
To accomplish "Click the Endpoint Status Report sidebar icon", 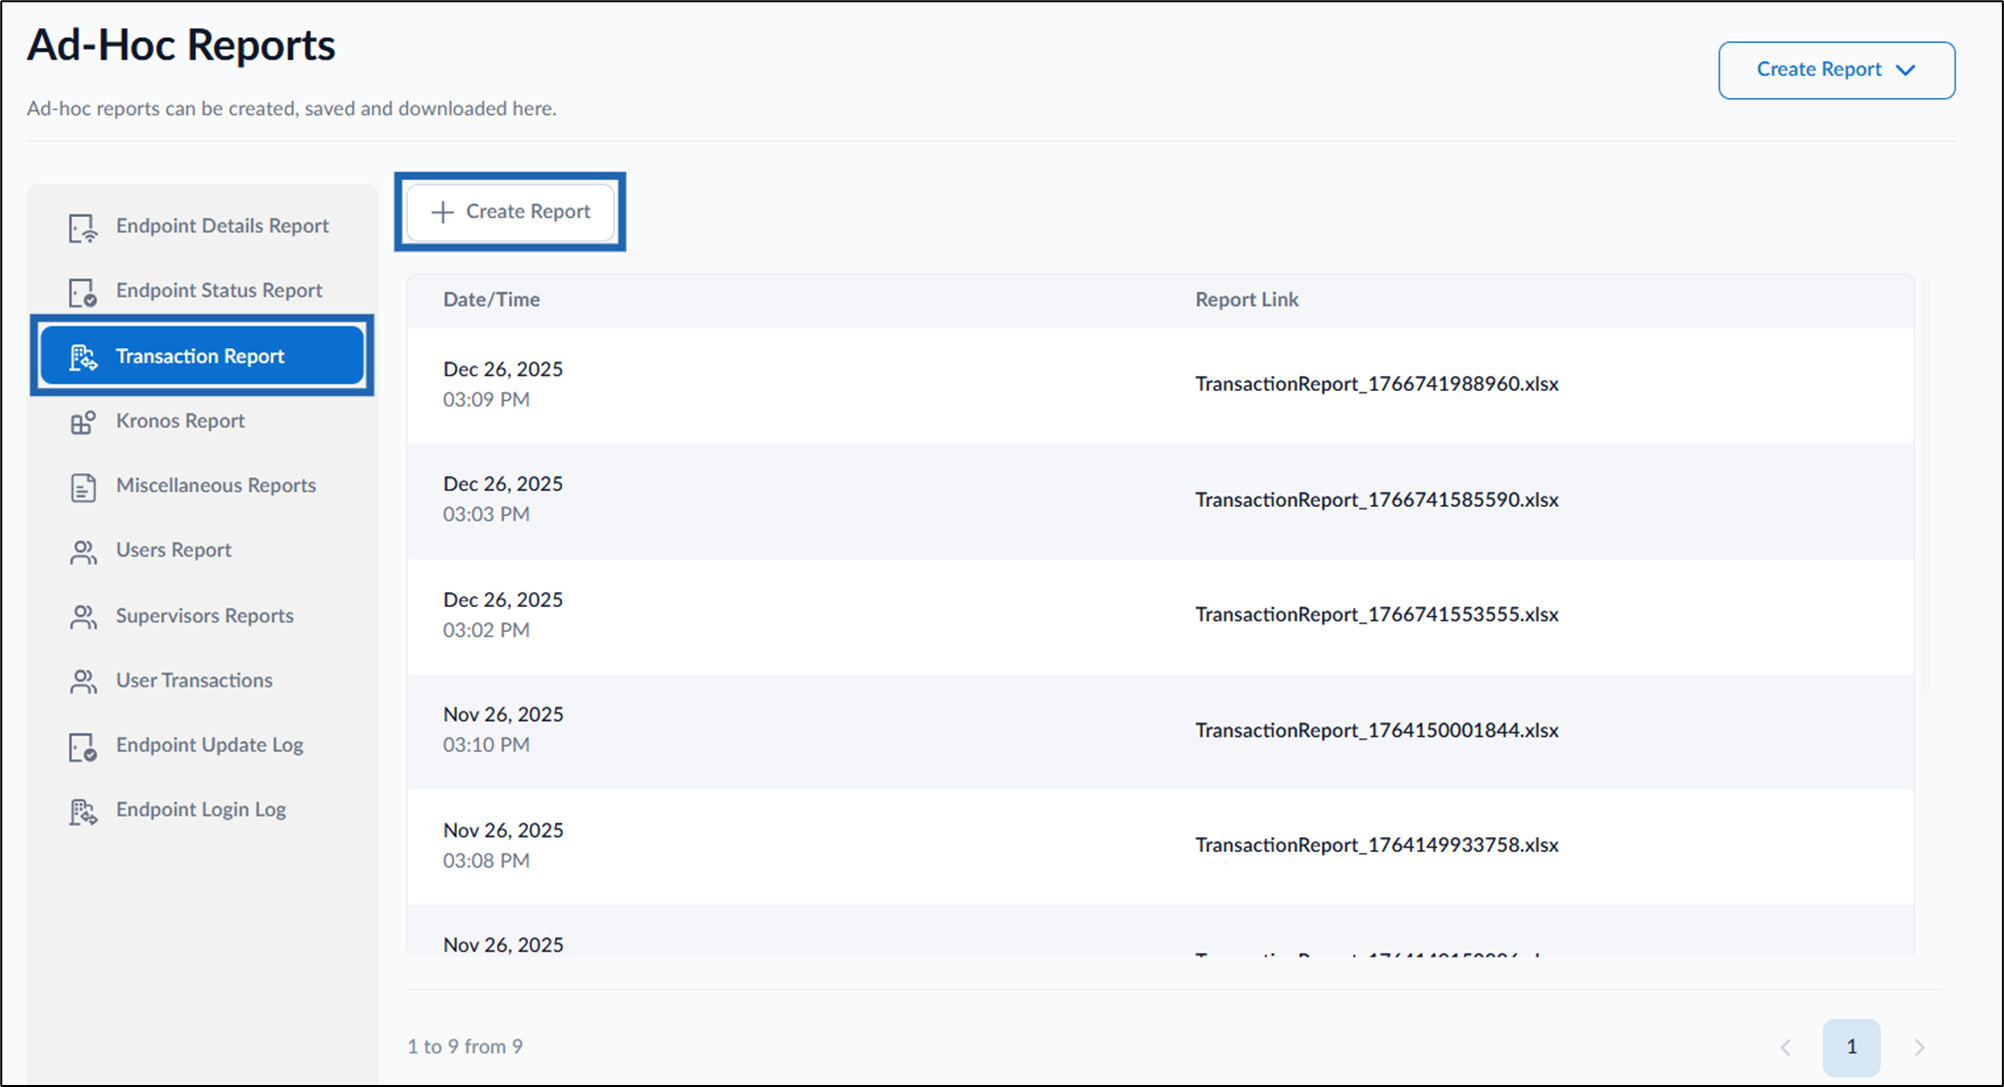I will tap(83, 292).
